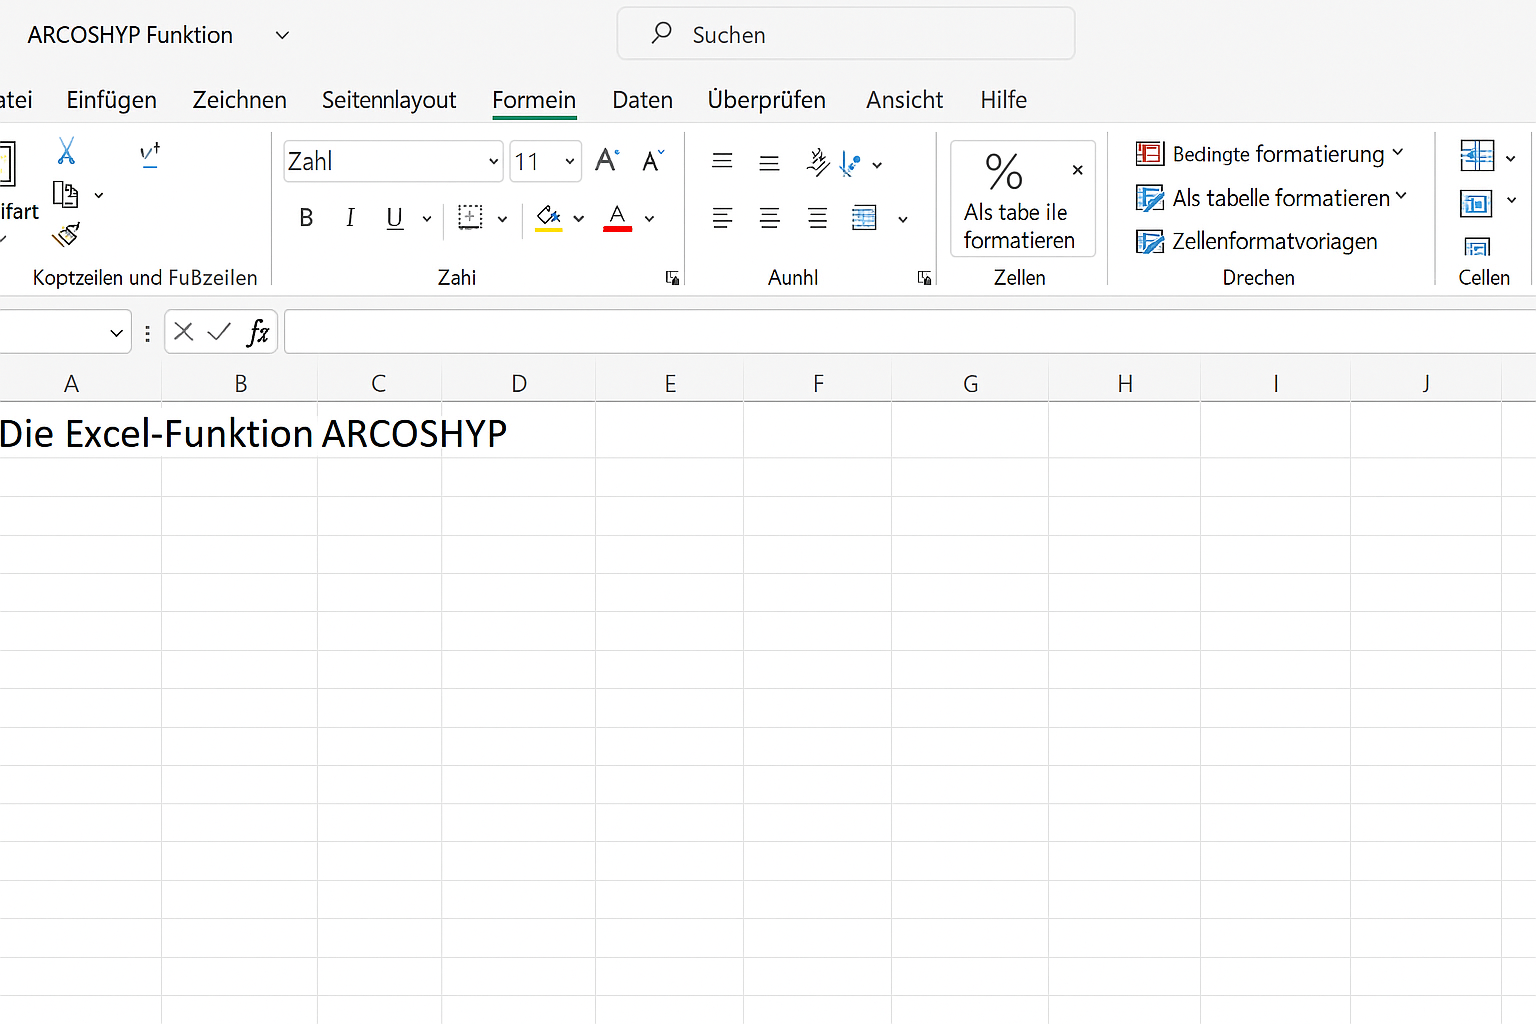Apply the red font color swatch
The height and width of the screenshot is (1024, 1536).
pos(617,218)
